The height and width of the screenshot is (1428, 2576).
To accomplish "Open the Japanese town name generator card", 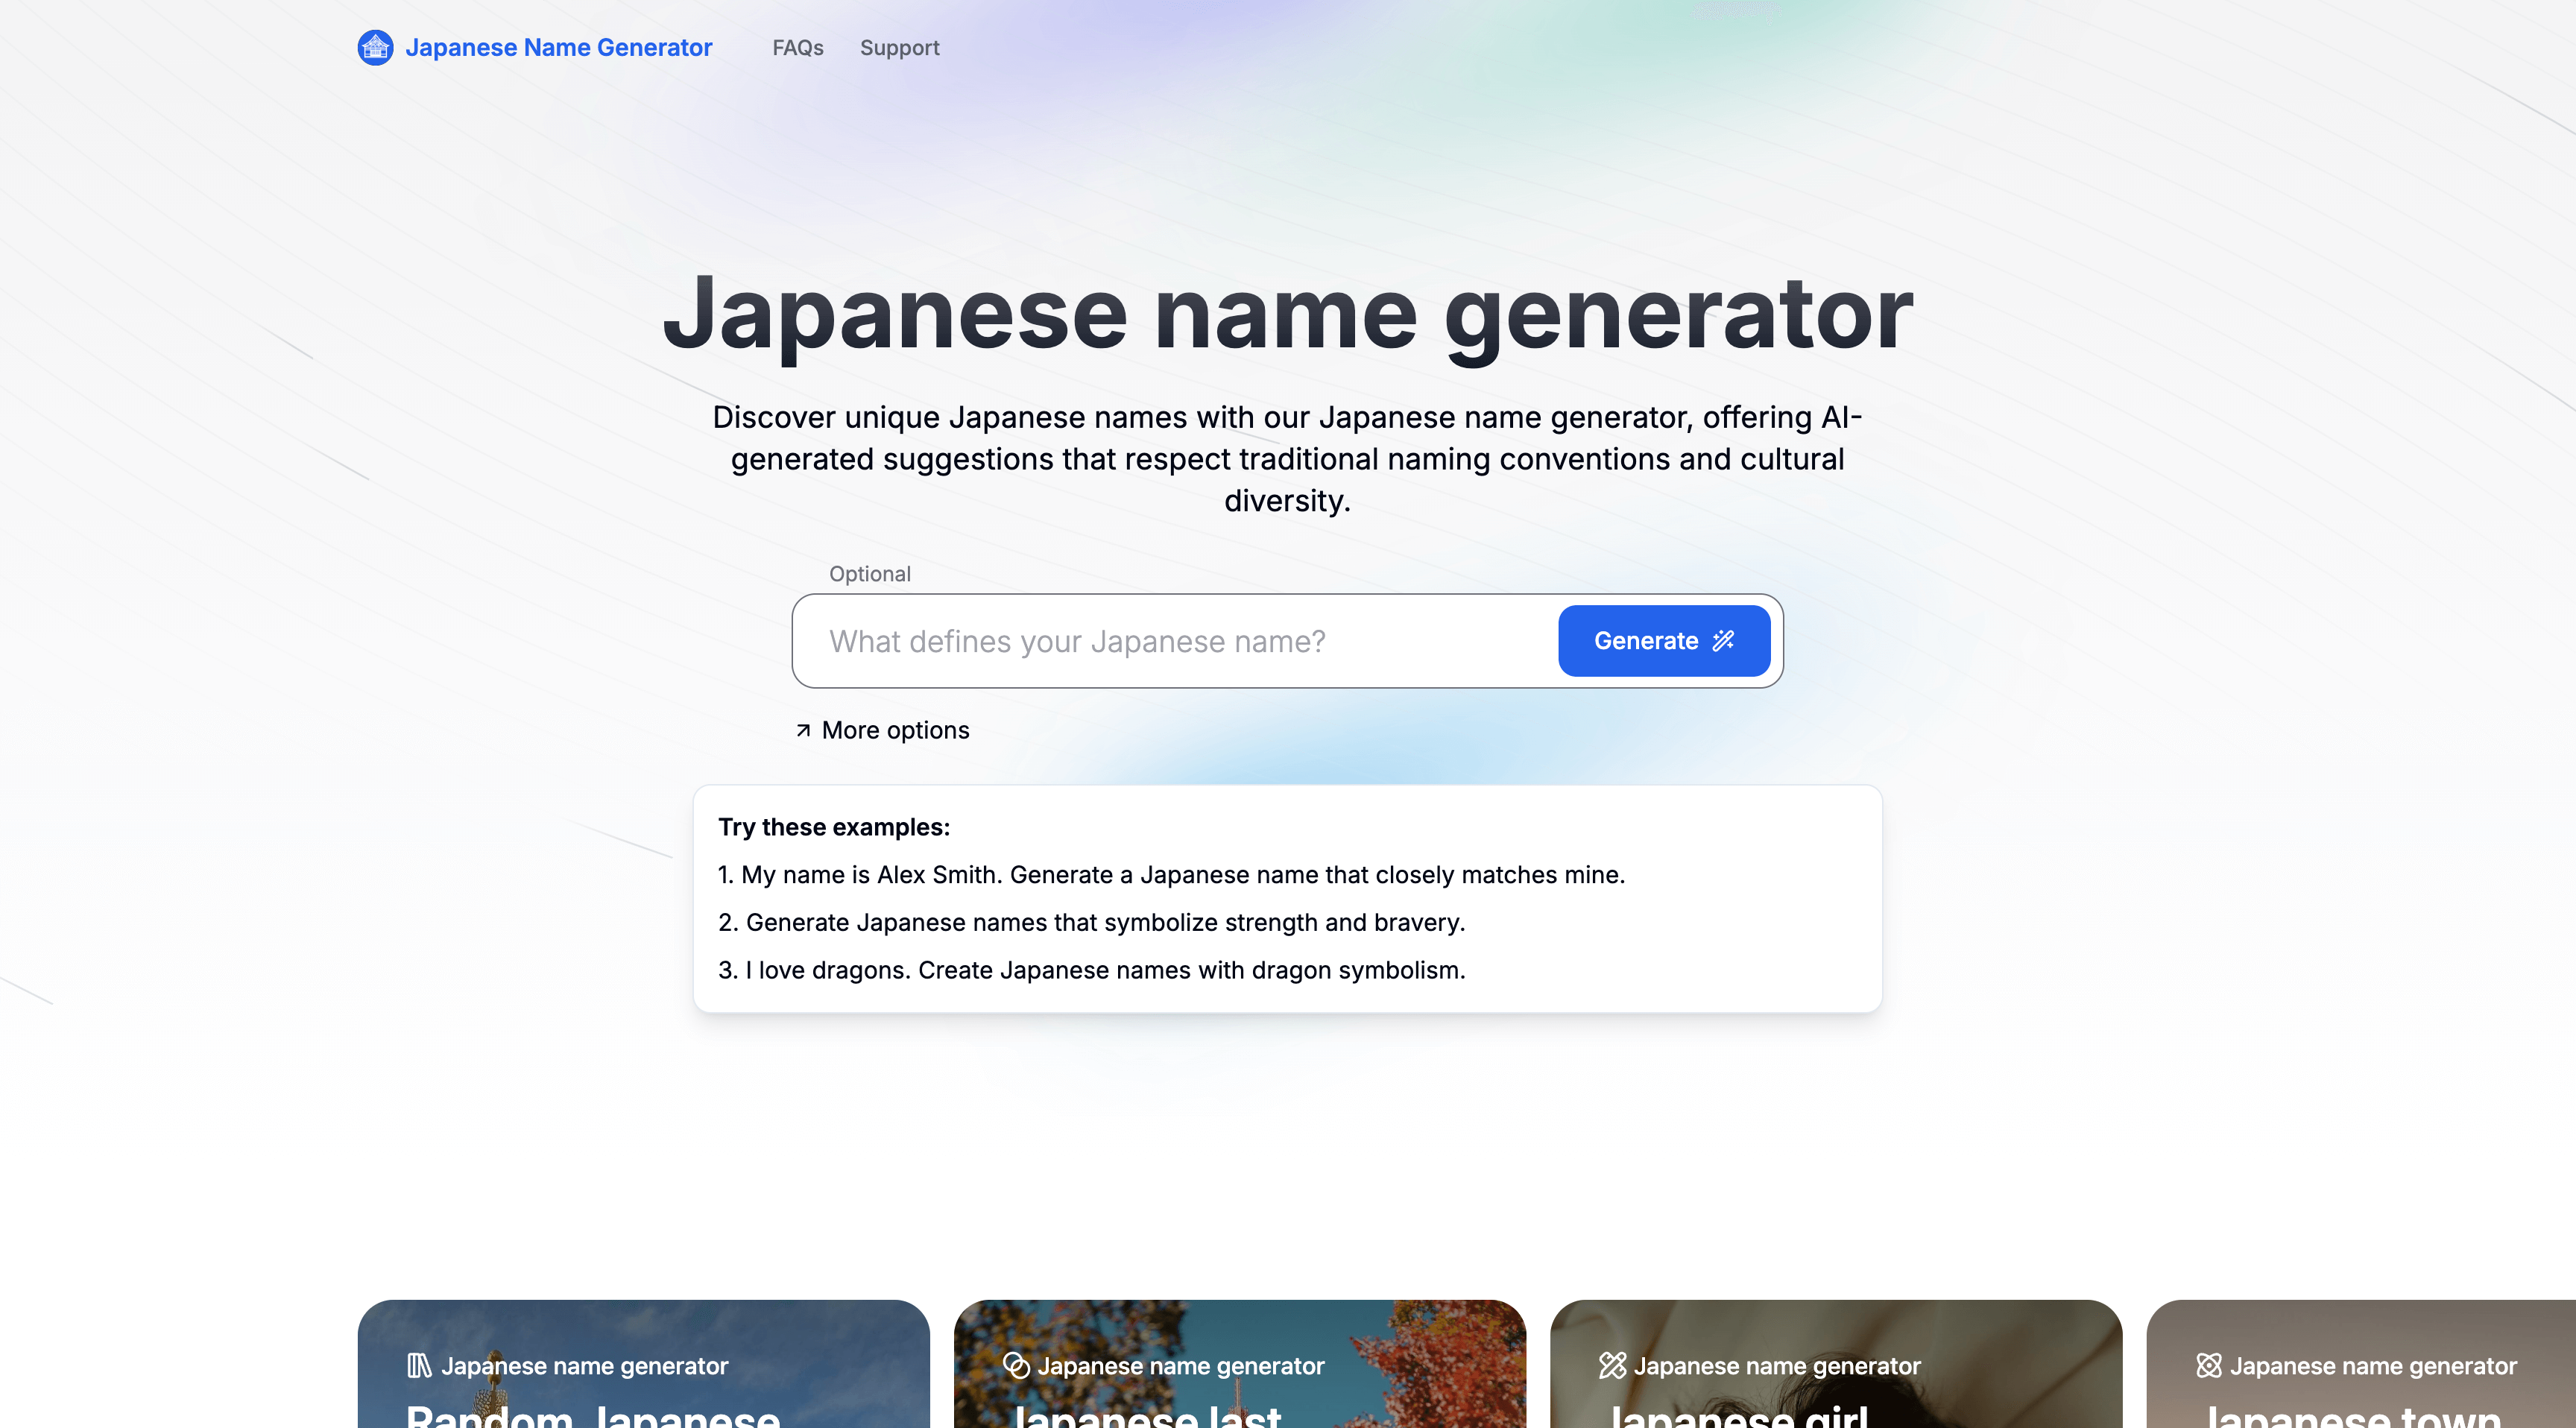I will pos(2361,1364).
